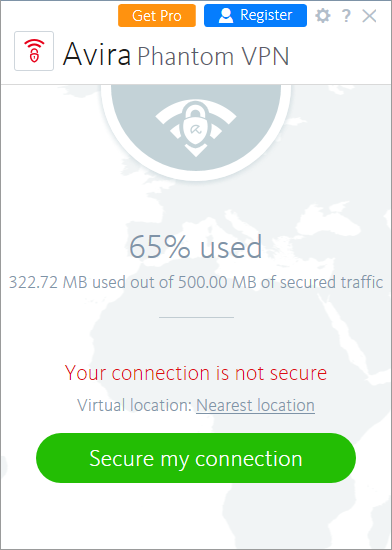
Task: Toggle VPN on with Secure my connection
Action: point(196,458)
